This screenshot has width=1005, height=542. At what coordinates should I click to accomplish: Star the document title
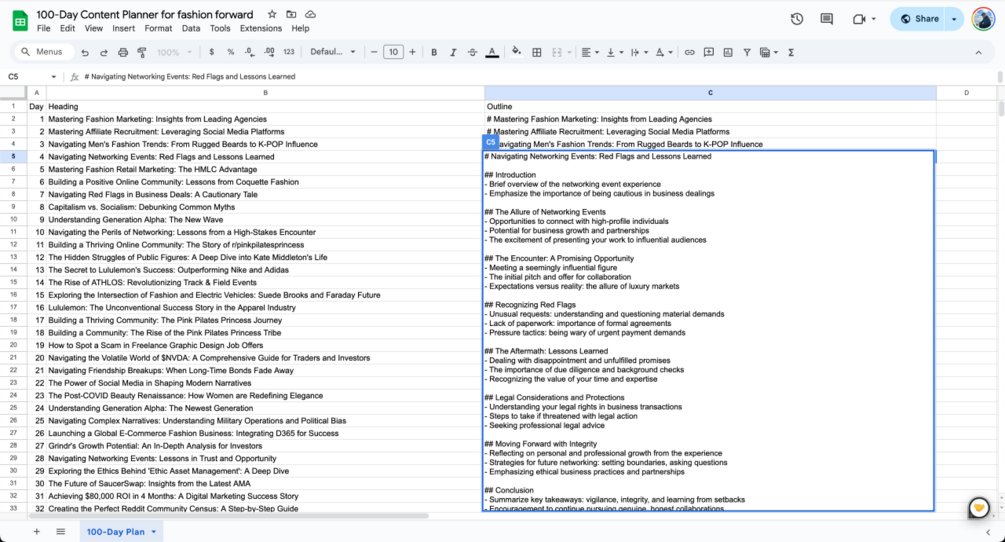click(x=272, y=14)
